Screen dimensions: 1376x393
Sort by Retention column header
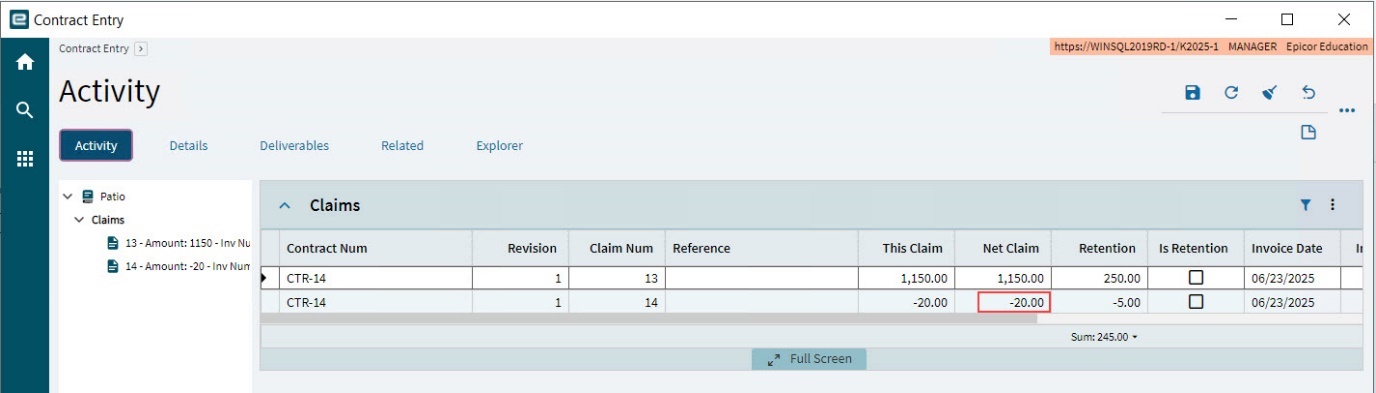click(1098, 248)
